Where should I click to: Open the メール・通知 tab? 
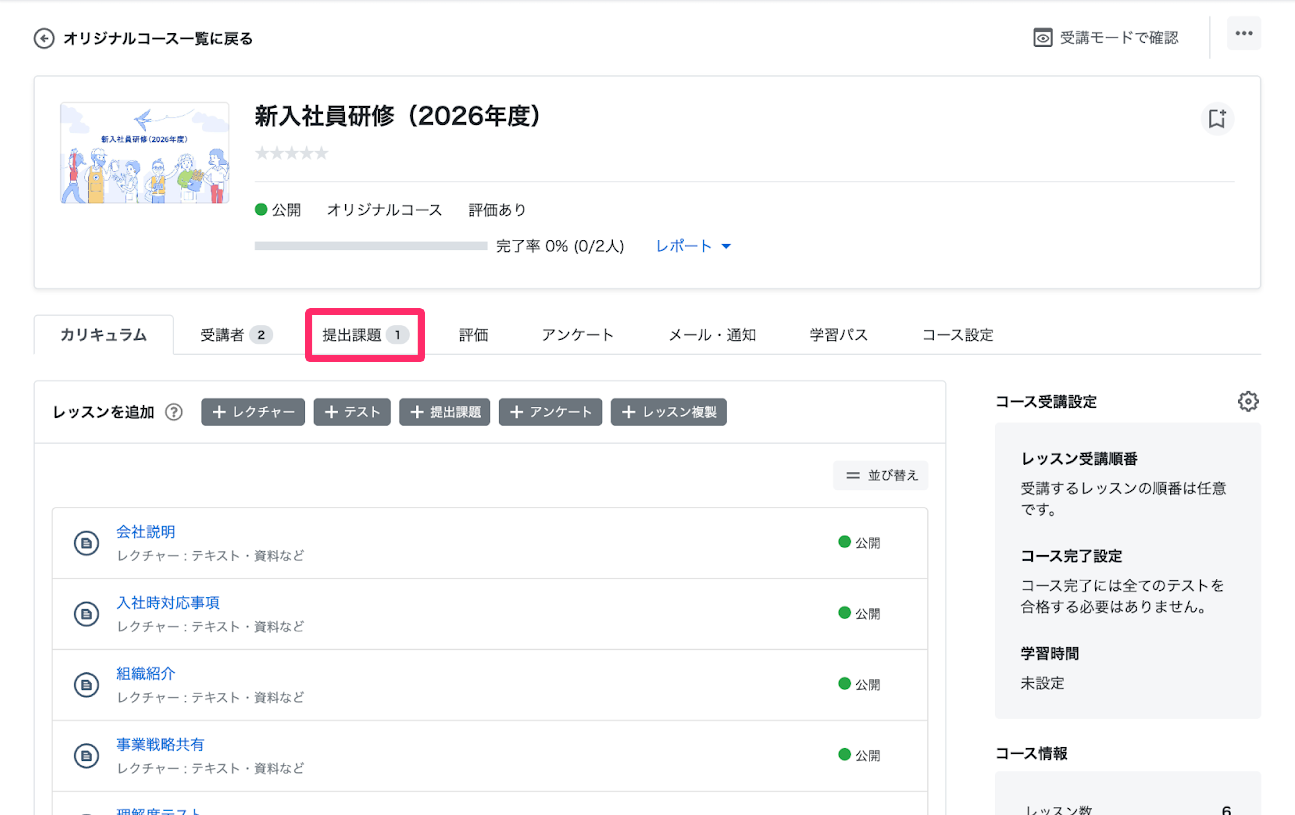tap(711, 335)
